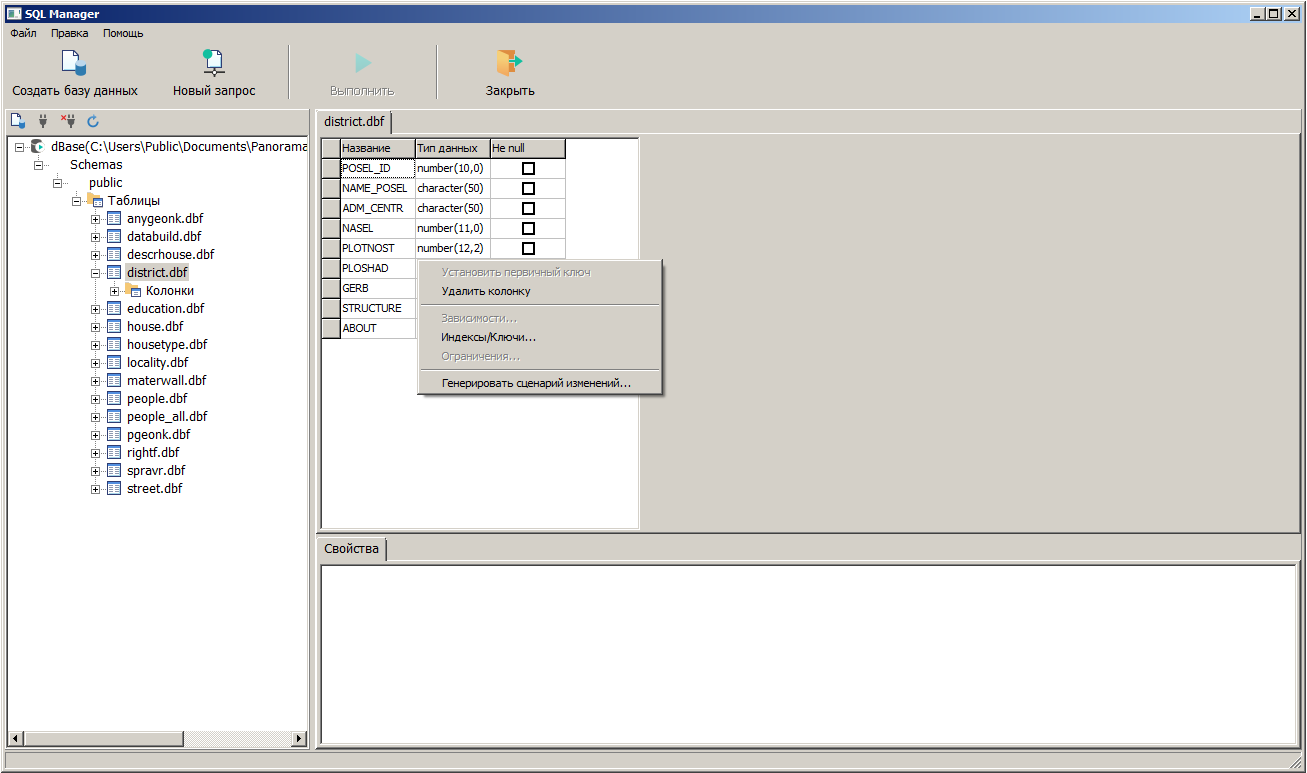Click the dBase database icon in the tree
This screenshot has height=773, width=1307.
[x=38, y=147]
